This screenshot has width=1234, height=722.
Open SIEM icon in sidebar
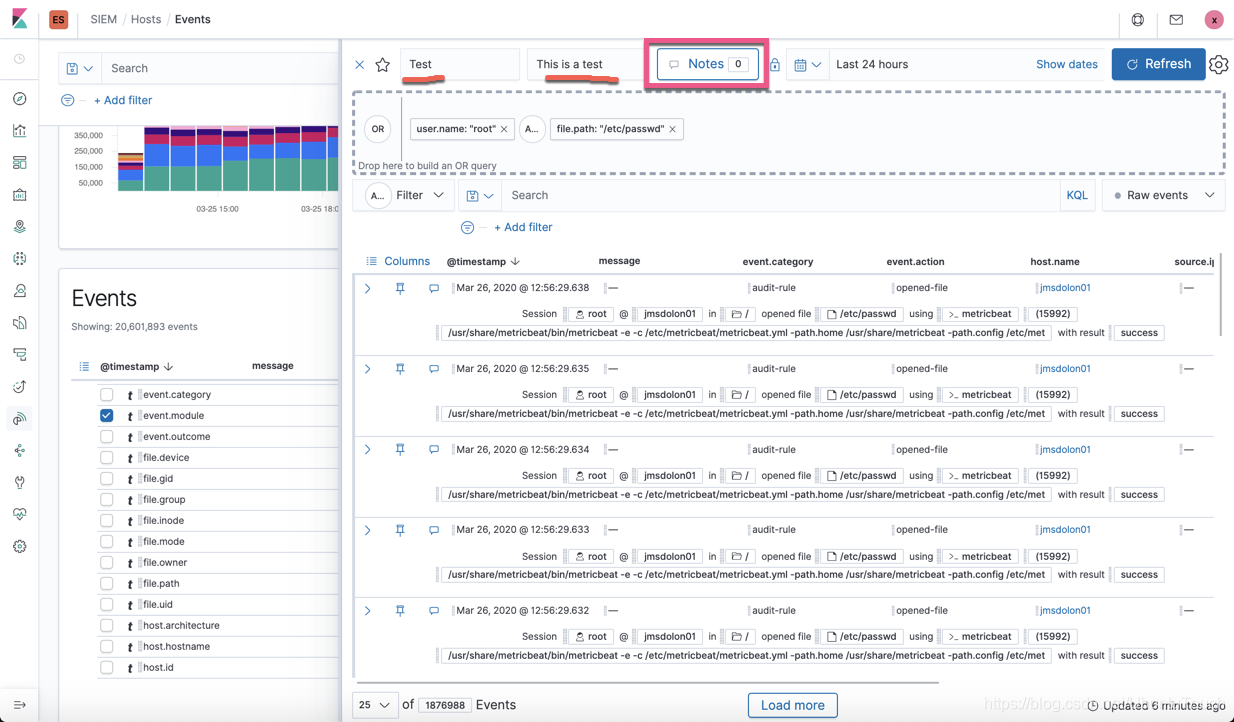(19, 419)
